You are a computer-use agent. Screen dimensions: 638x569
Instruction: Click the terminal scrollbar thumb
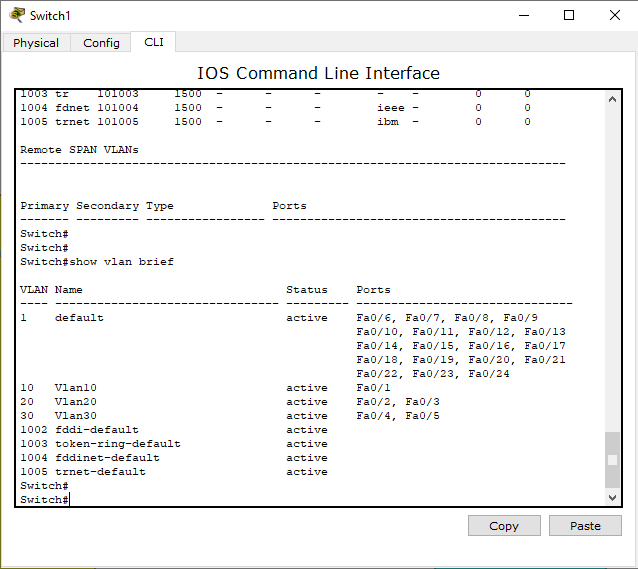tap(612, 460)
